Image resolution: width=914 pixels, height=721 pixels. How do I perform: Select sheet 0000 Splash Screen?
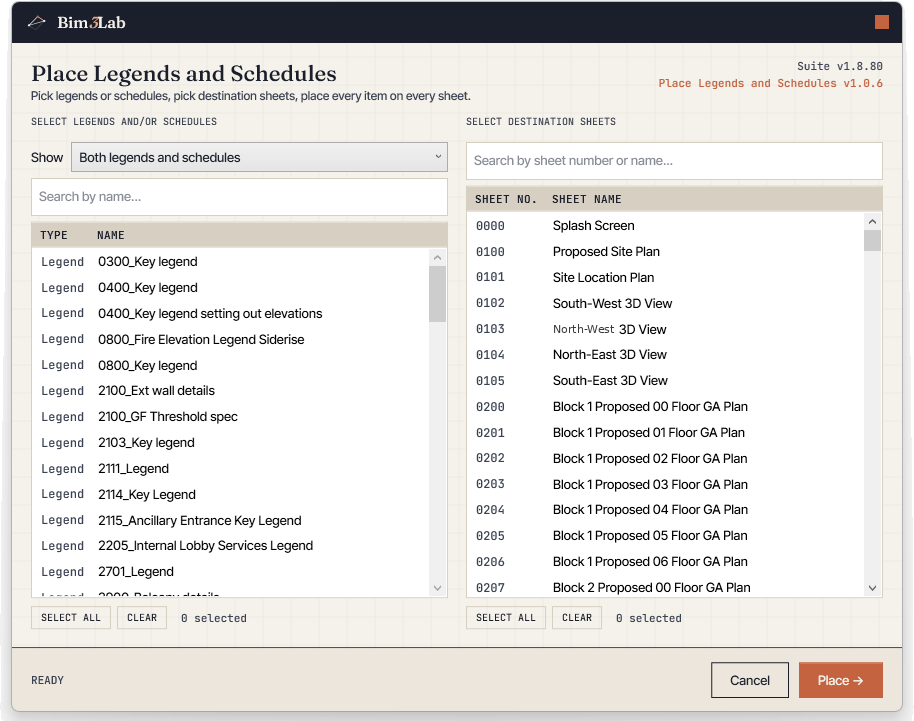tap(666, 226)
